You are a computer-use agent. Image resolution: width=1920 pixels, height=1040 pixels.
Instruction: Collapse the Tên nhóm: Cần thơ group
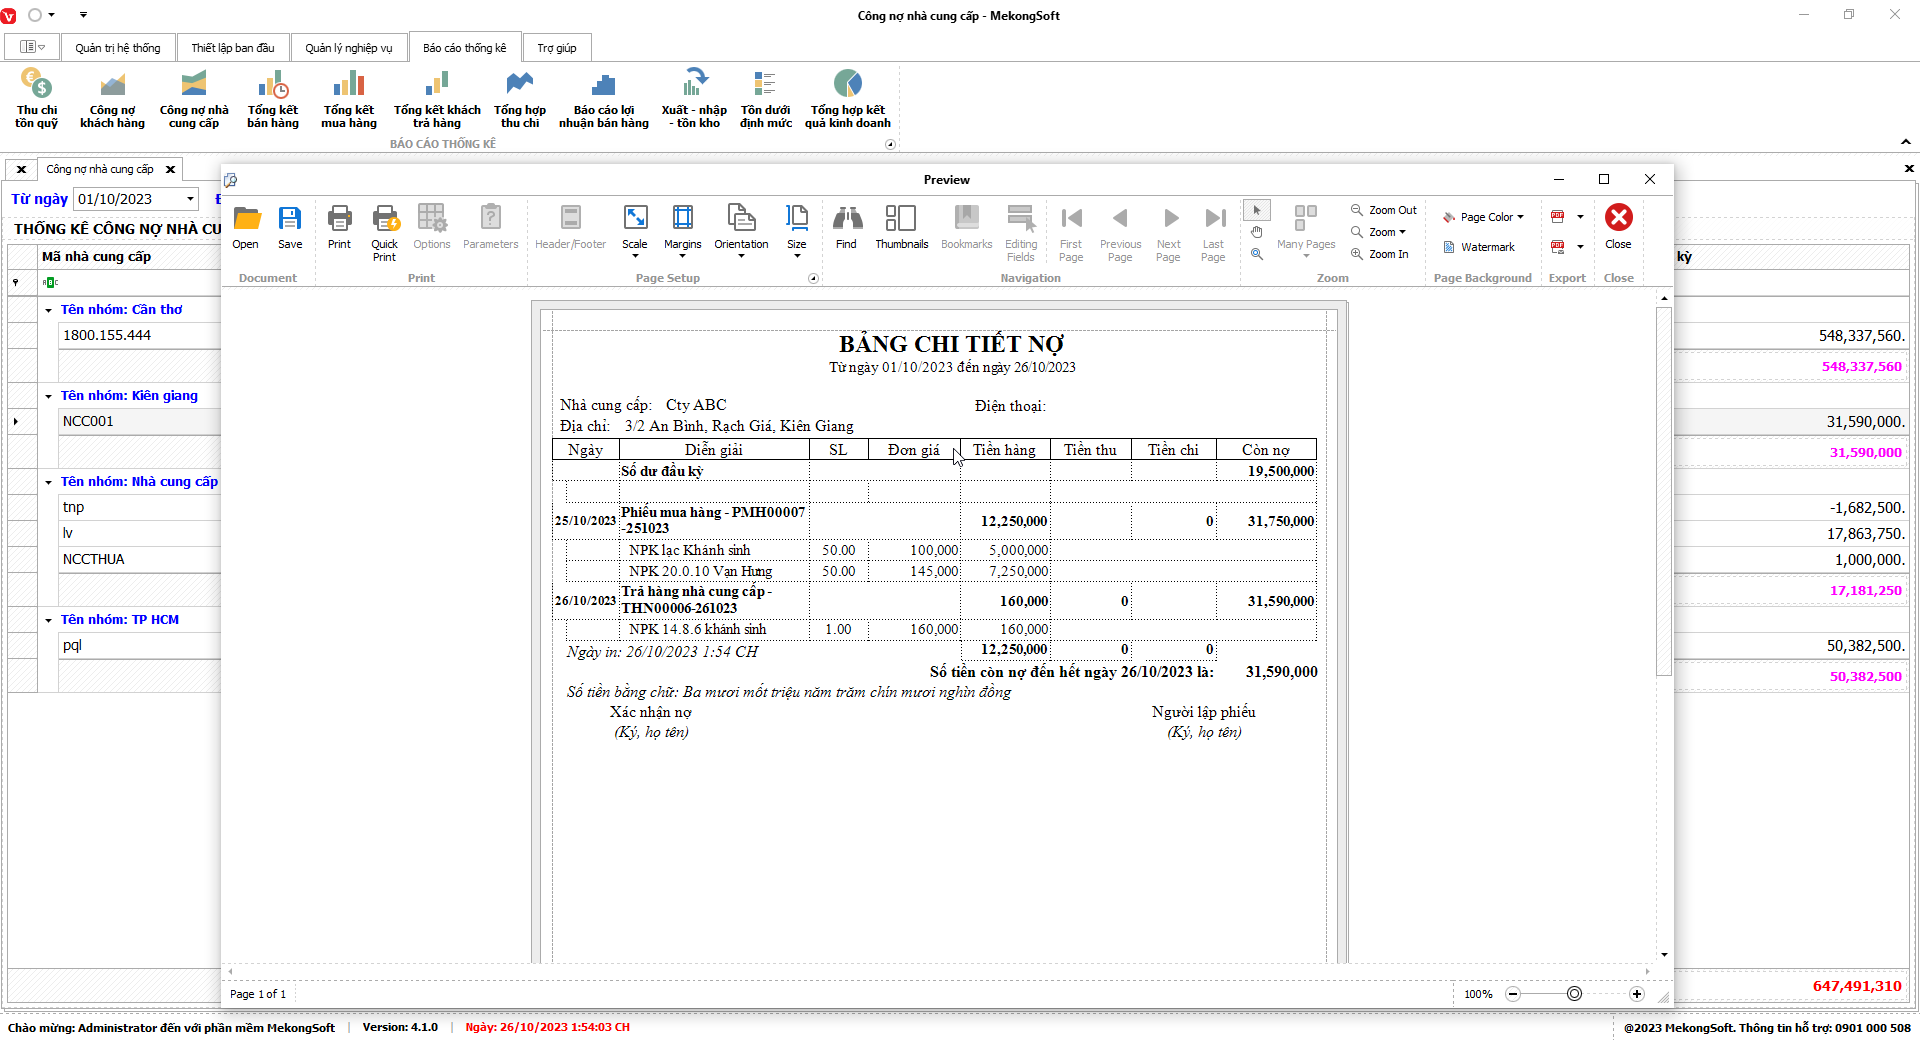click(49, 310)
